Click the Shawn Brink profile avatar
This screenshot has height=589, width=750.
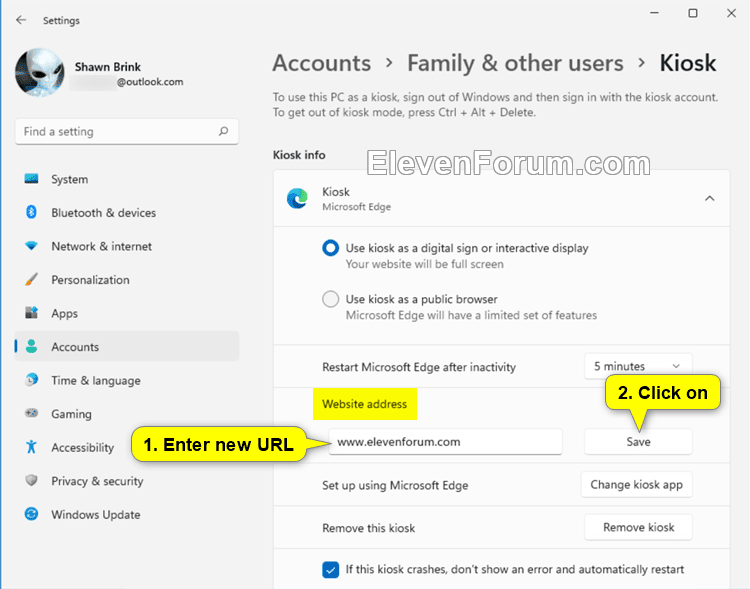pos(40,72)
